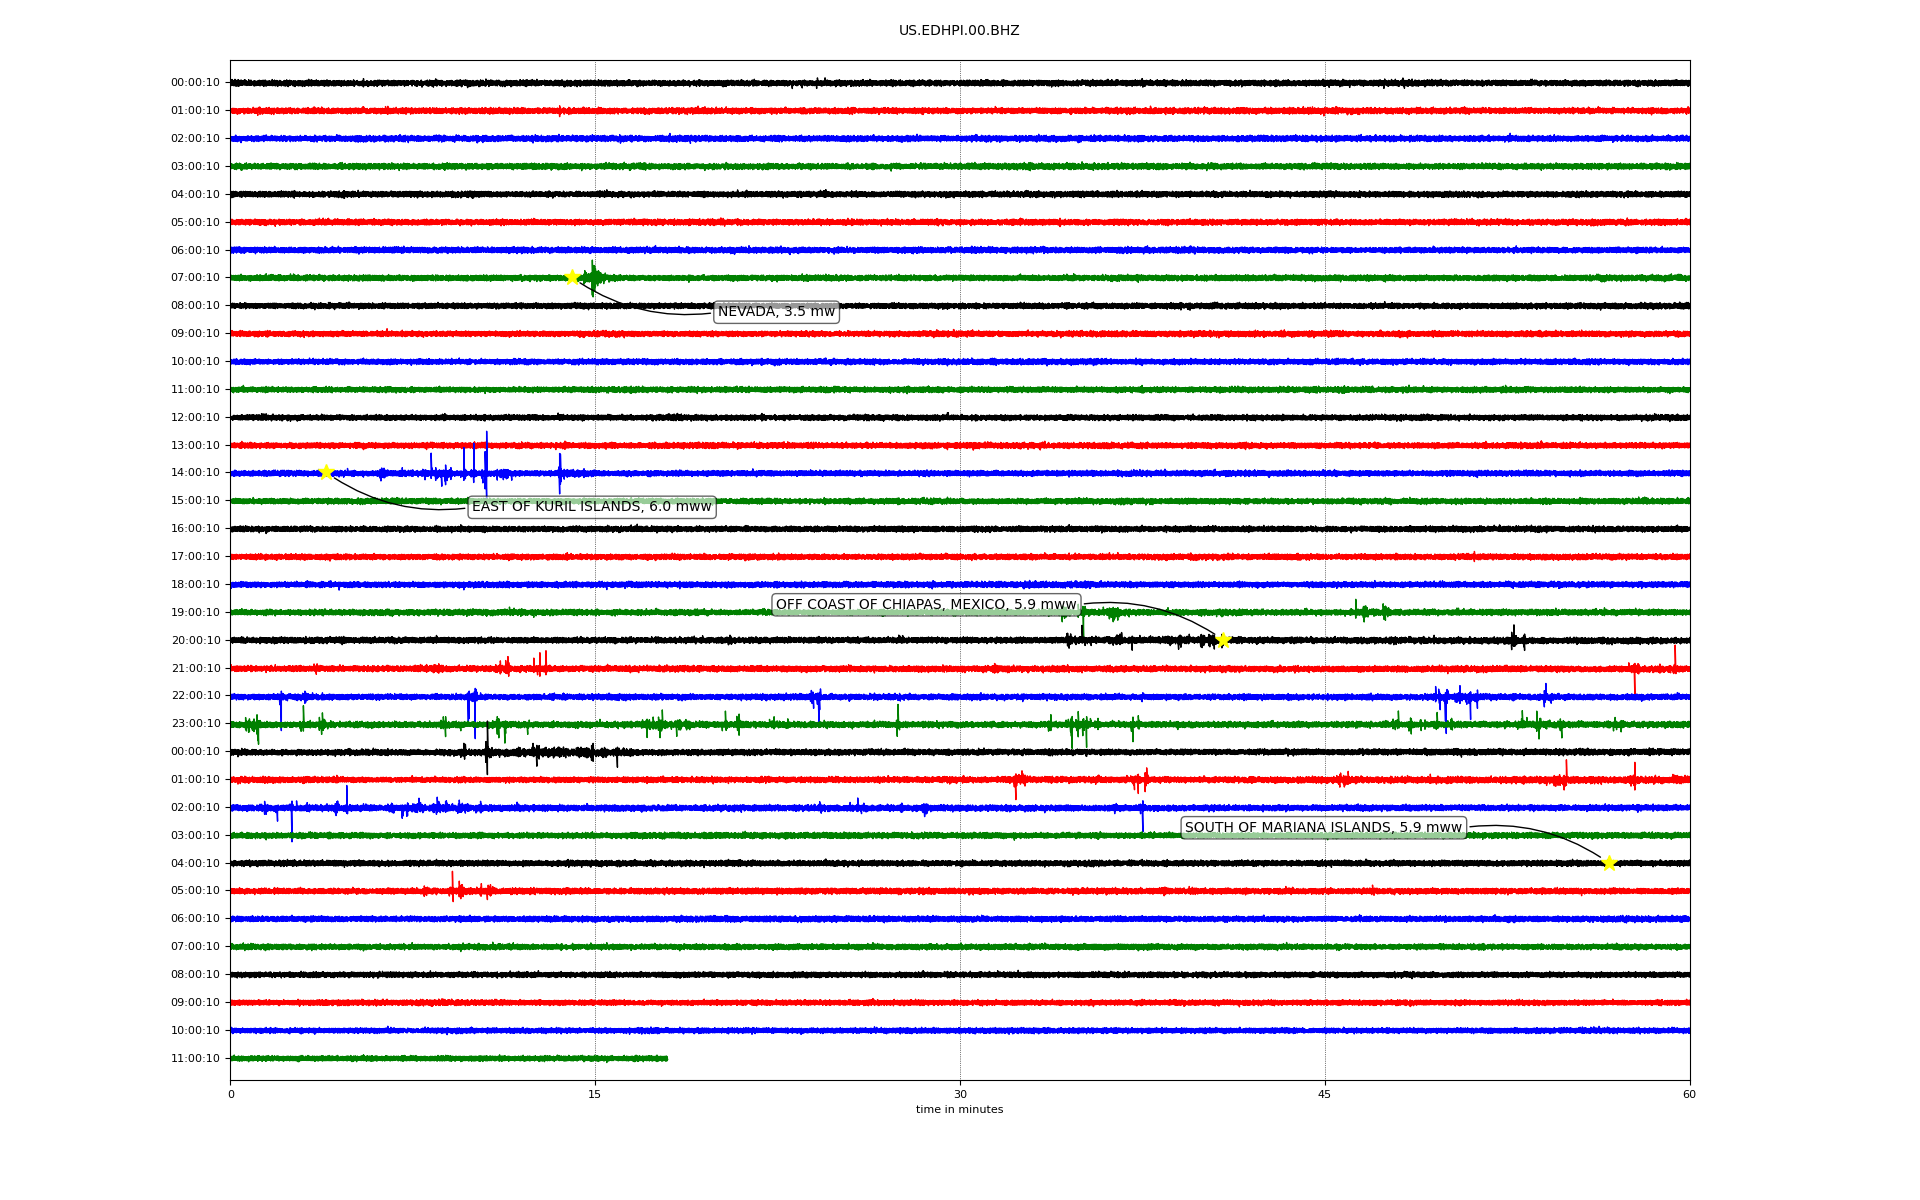Click the x-axis tick label 15
1920x1200 pixels.
(x=595, y=1094)
